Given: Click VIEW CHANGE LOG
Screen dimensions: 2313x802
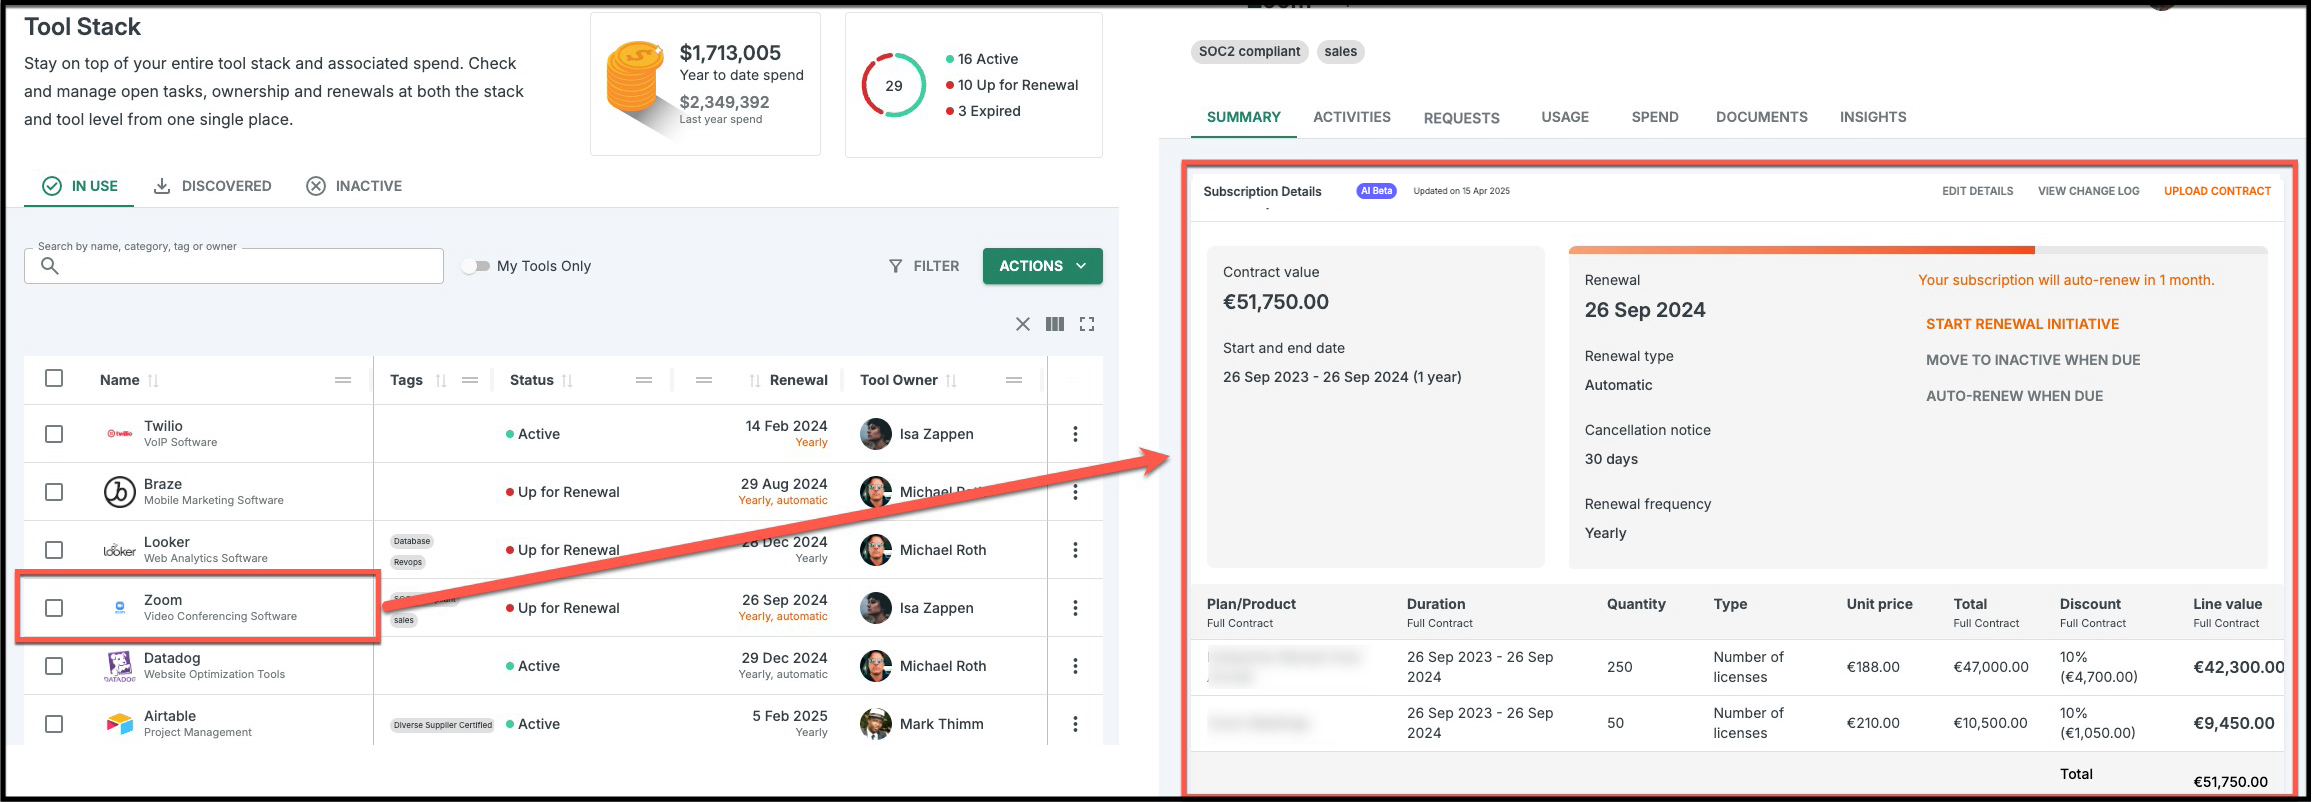Looking at the screenshot, I should [2089, 191].
